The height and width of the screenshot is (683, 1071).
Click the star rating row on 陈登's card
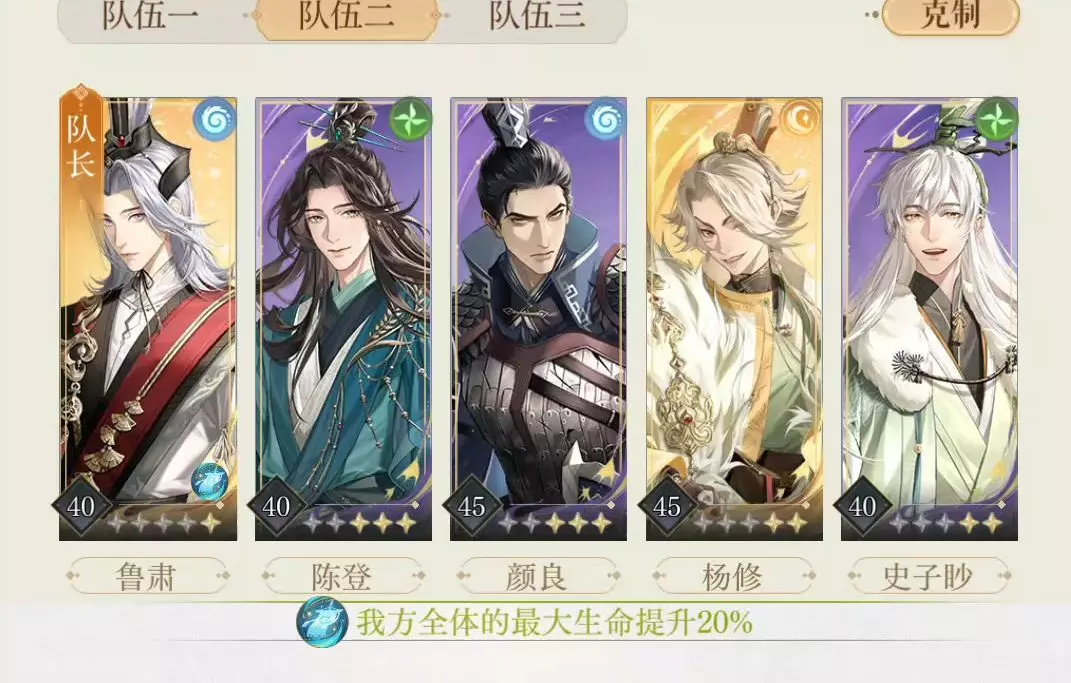[360, 523]
